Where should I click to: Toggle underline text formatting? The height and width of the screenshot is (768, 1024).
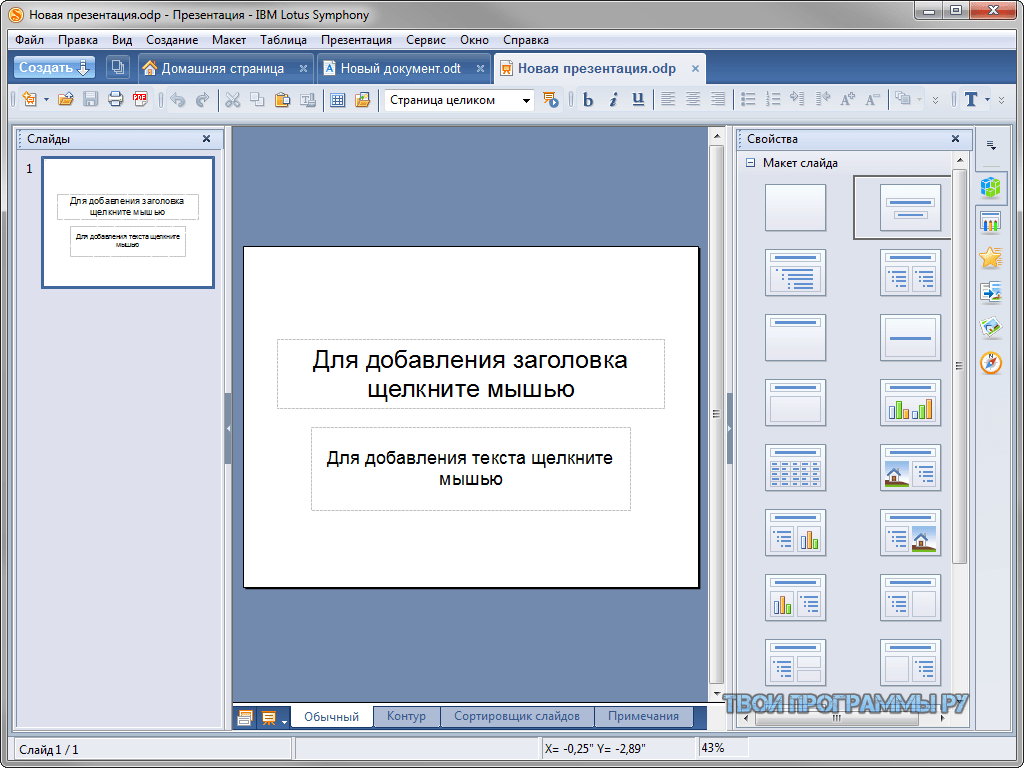(638, 100)
